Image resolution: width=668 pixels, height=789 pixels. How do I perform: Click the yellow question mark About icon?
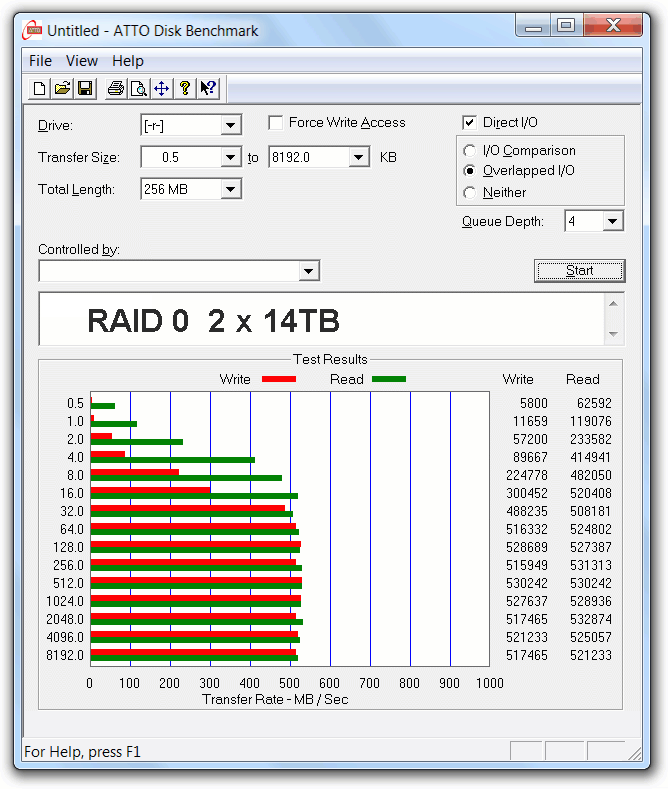pyautogui.click(x=185, y=89)
